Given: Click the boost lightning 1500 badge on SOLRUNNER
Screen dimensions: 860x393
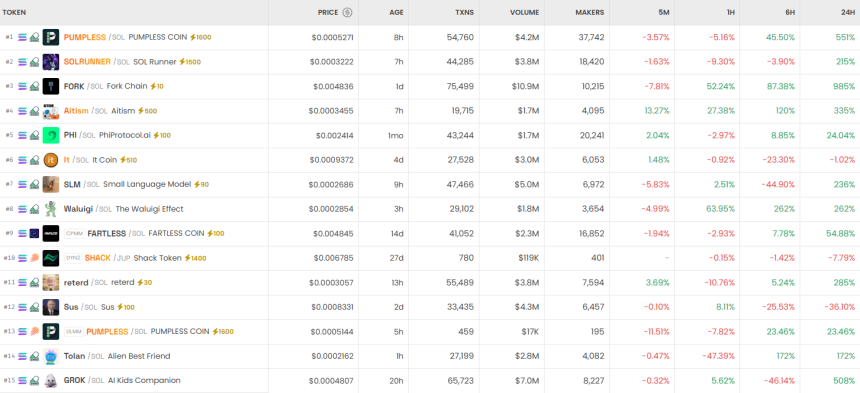Looking at the screenshot, I should click(x=190, y=62).
